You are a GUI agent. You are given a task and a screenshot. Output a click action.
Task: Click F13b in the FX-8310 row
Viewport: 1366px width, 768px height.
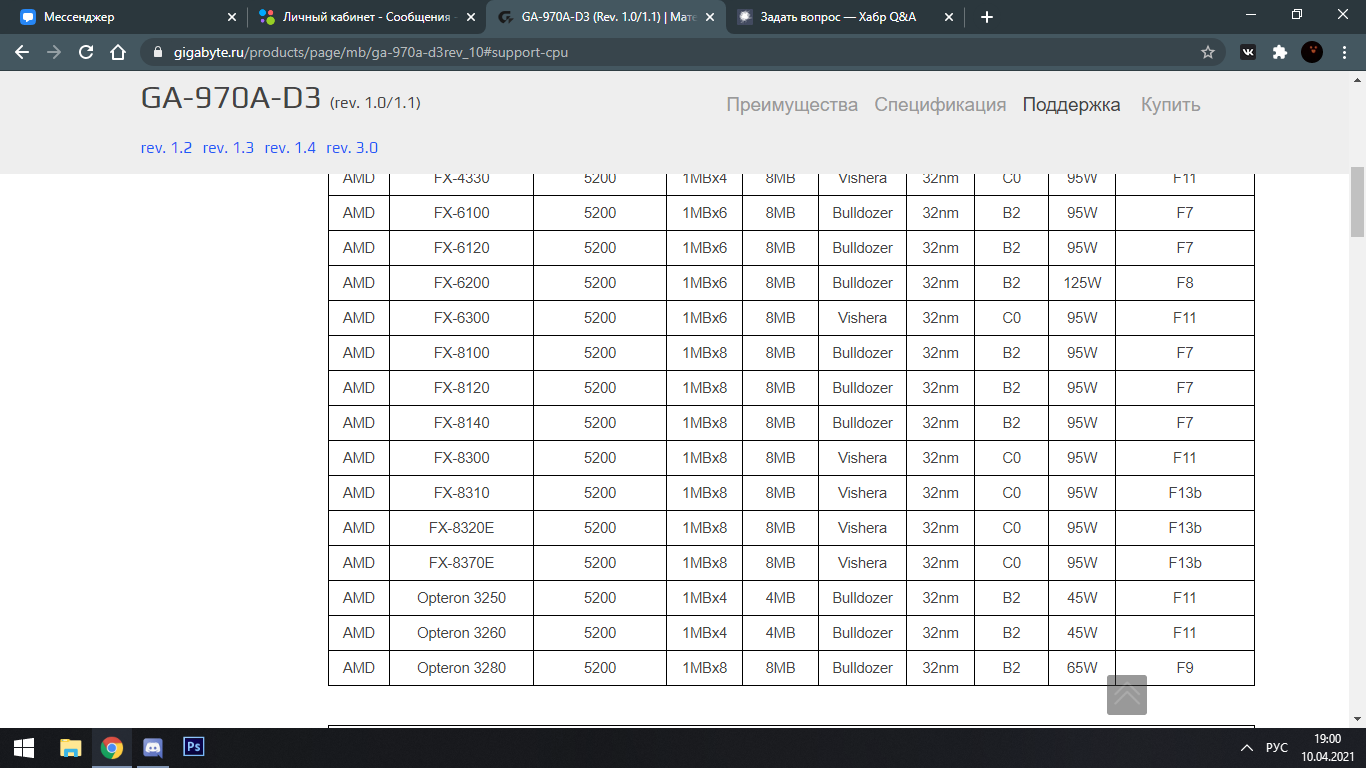pyautogui.click(x=1185, y=493)
